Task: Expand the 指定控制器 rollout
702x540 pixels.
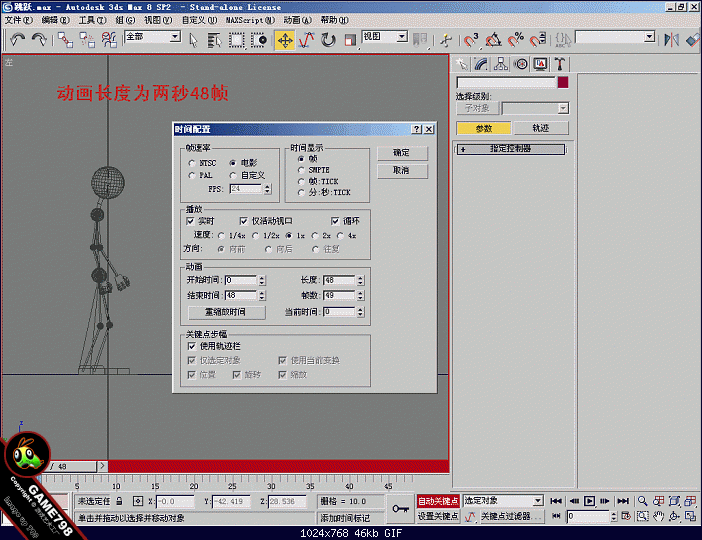Action: click(511, 149)
